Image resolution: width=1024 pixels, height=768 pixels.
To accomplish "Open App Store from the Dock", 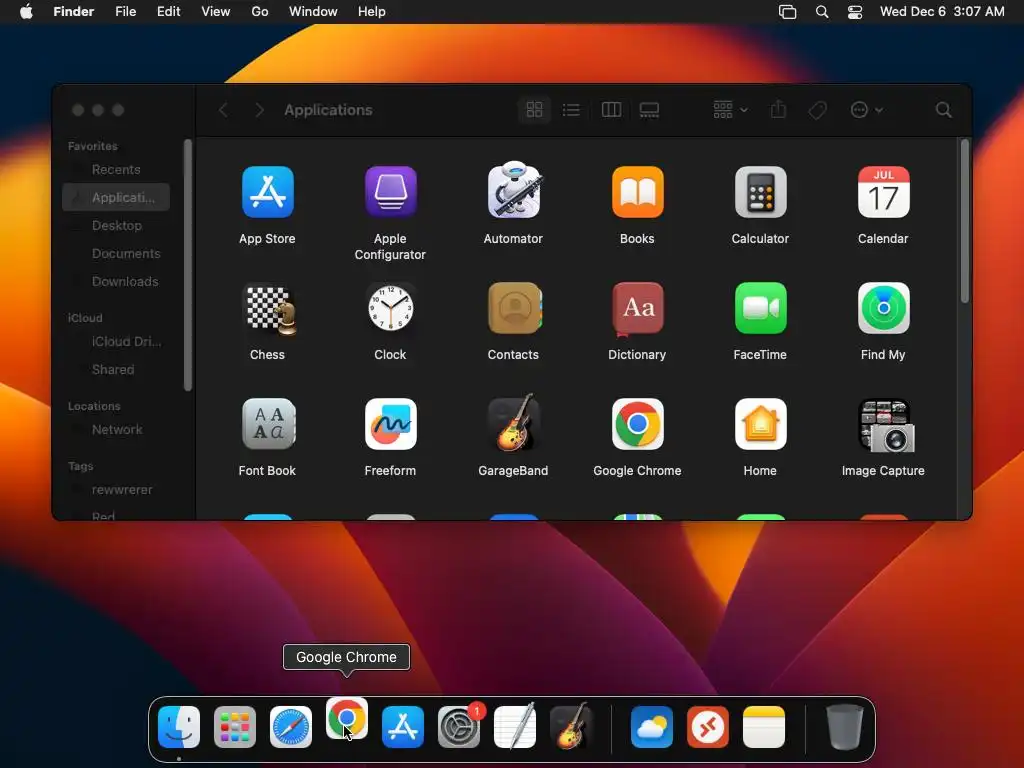I will pos(402,727).
